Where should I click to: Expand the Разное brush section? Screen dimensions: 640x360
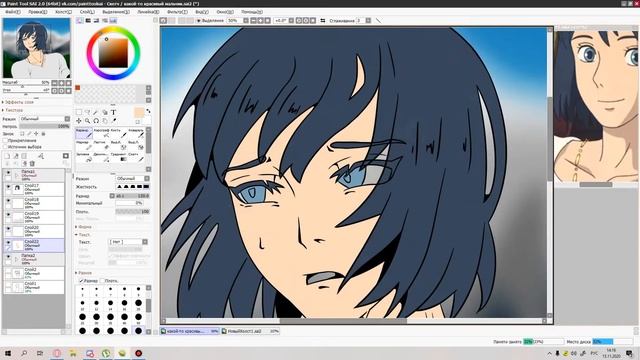coord(84,273)
